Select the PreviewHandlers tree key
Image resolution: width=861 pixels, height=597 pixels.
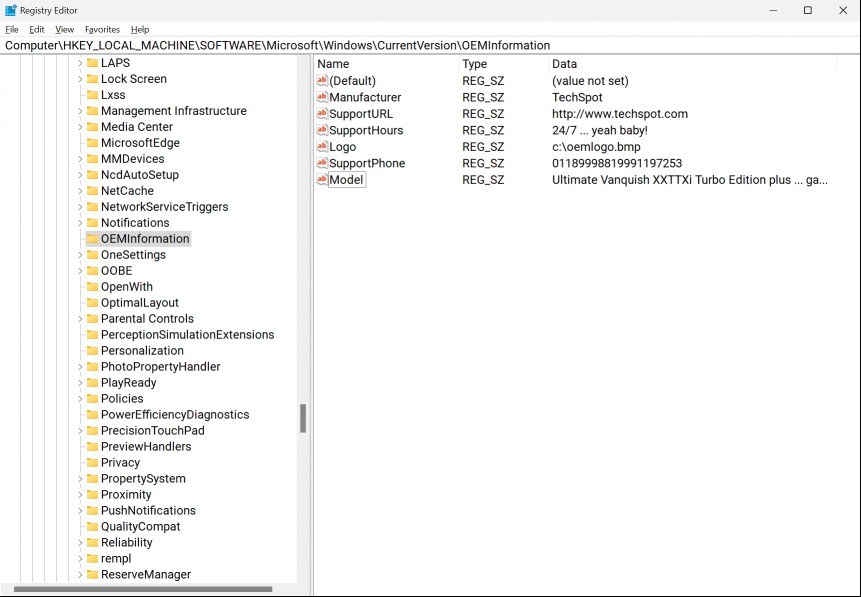(146, 446)
